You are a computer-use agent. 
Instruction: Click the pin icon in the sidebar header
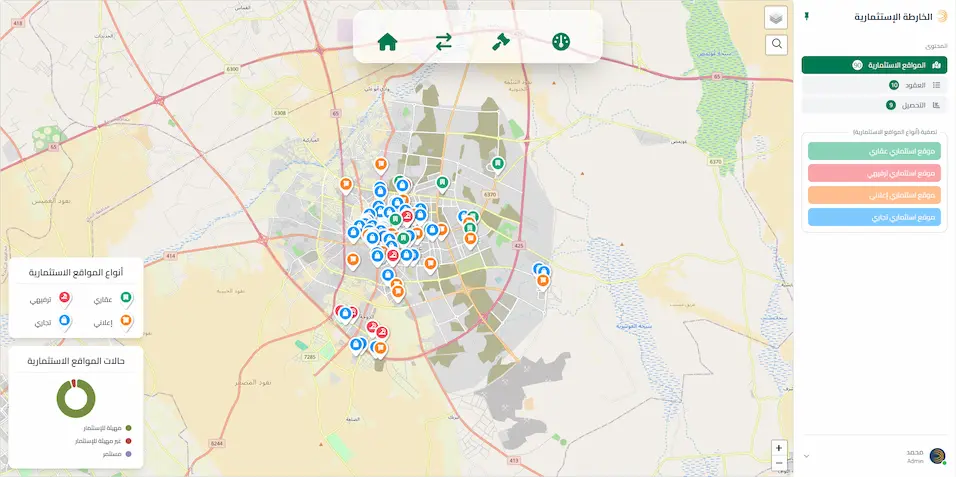806,17
